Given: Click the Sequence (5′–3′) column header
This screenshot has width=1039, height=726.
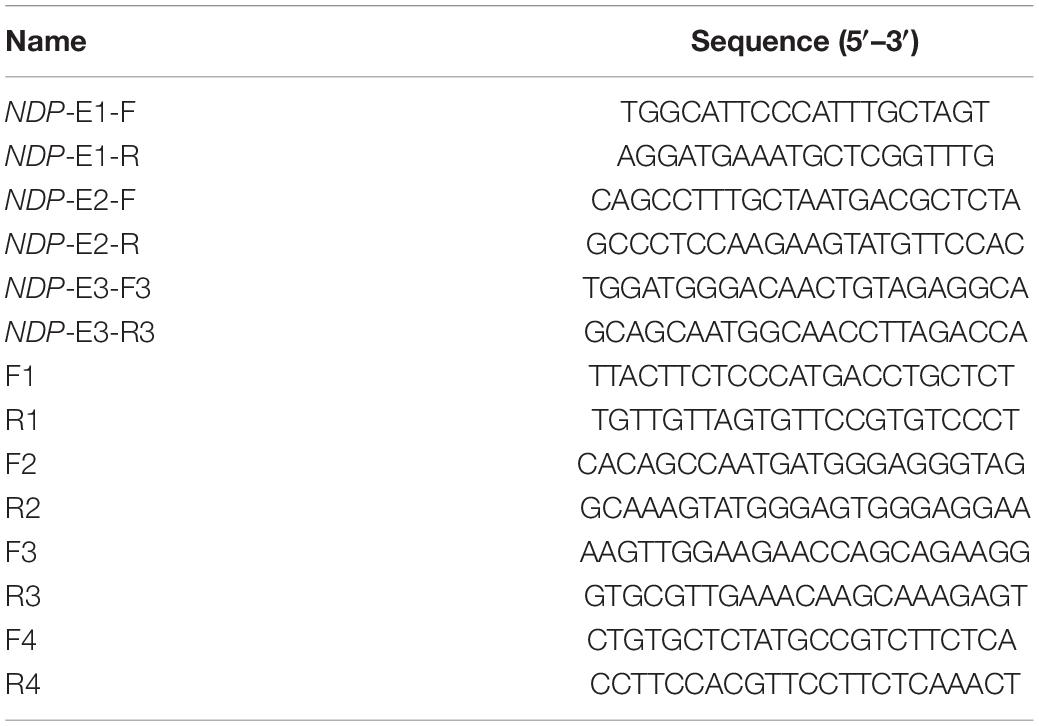Looking at the screenshot, I should pyautogui.click(x=804, y=42).
